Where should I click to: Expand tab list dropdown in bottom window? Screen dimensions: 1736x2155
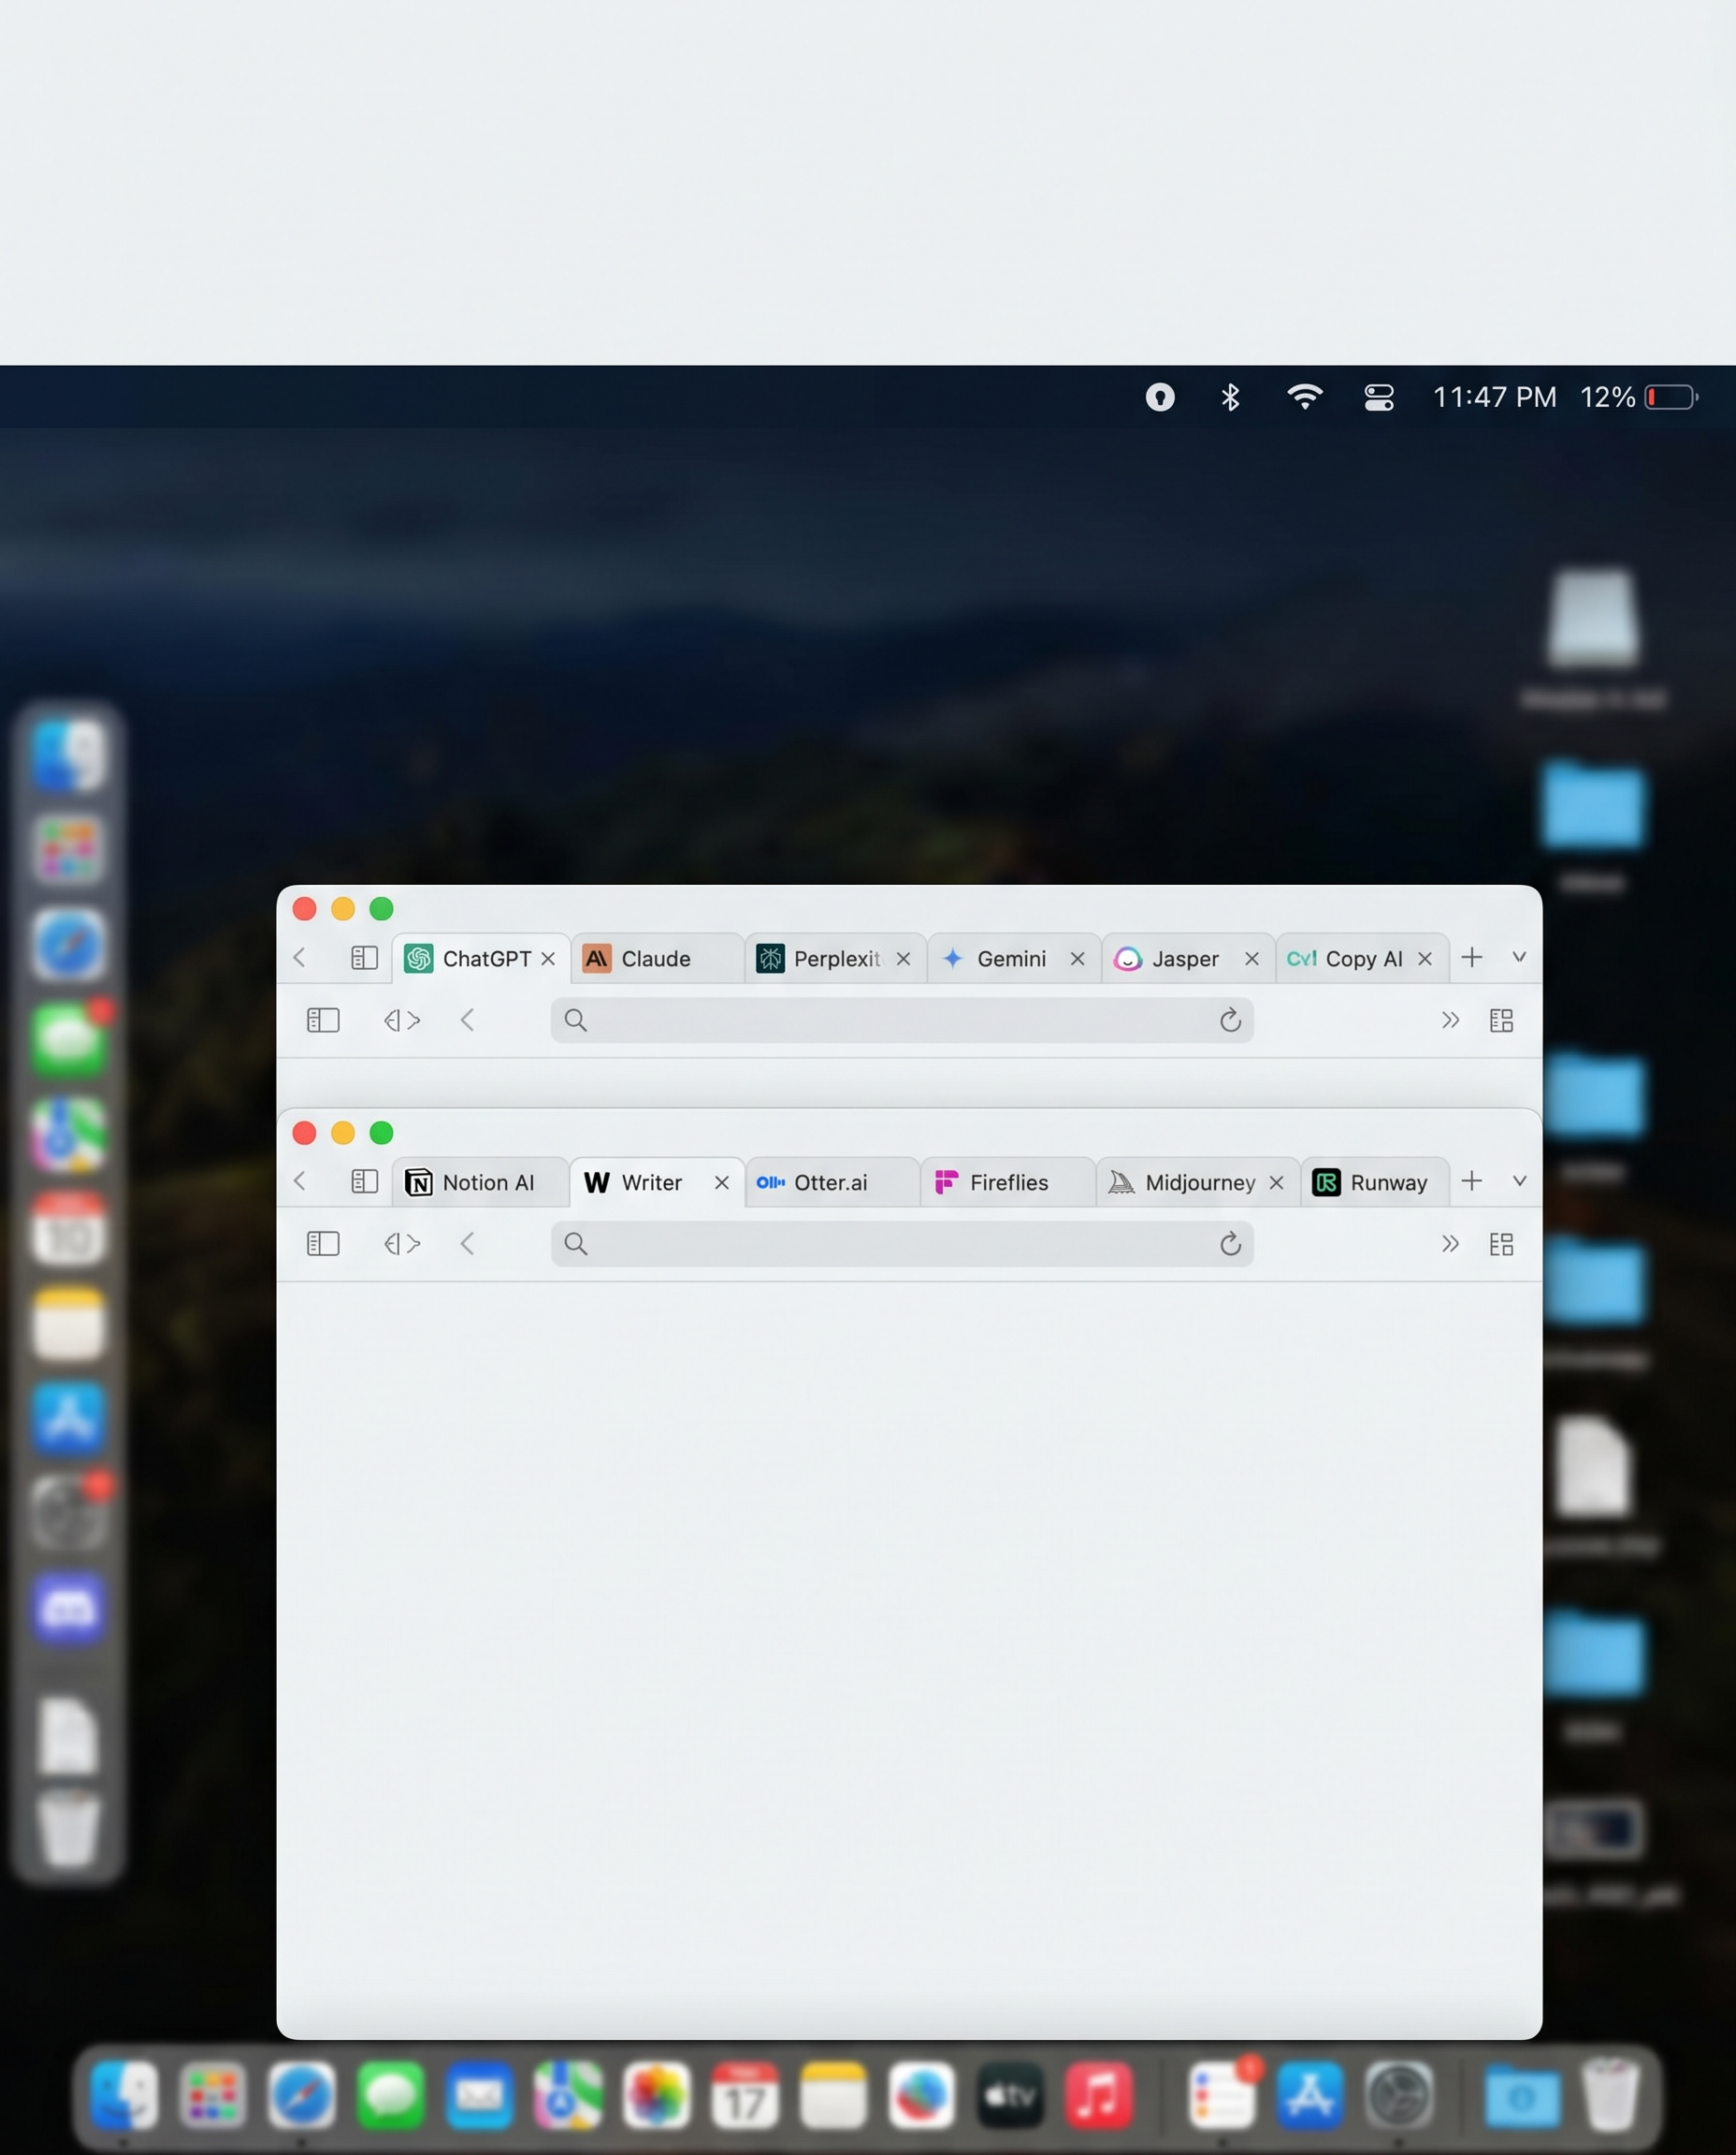pos(1519,1182)
